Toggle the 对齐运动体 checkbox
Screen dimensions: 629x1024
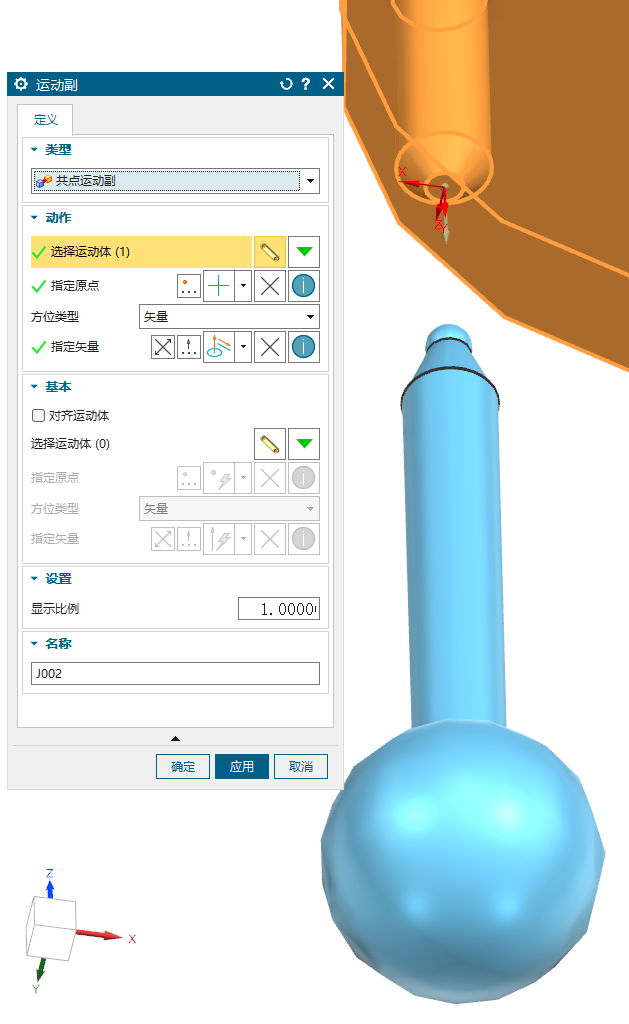click(x=39, y=415)
